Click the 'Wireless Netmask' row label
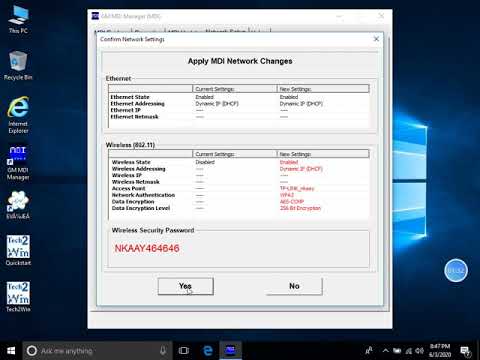 (x=136, y=182)
